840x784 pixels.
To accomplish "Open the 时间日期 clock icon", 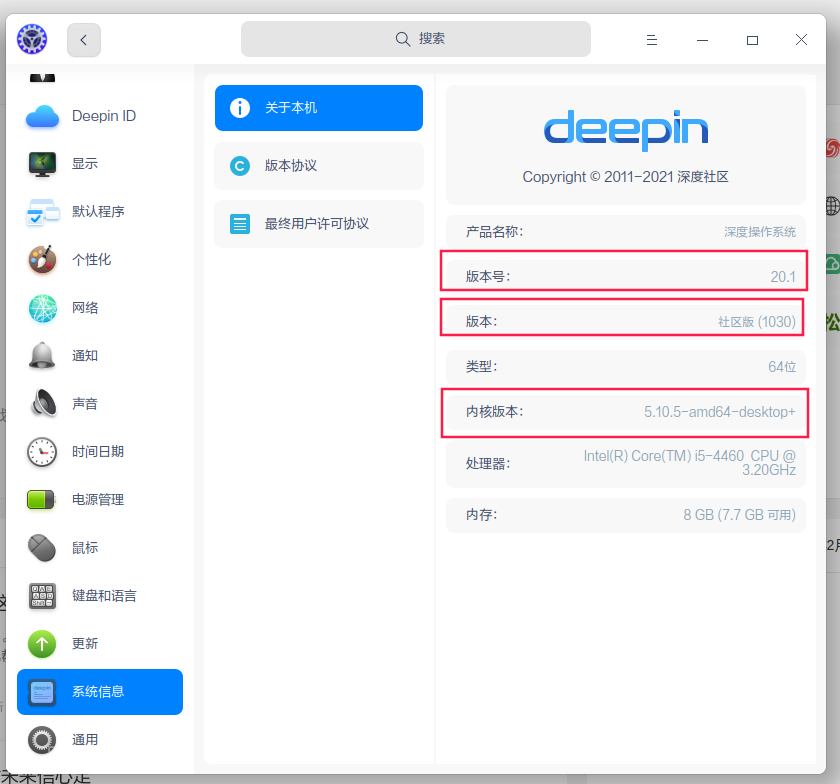I will (x=42, y=452).
